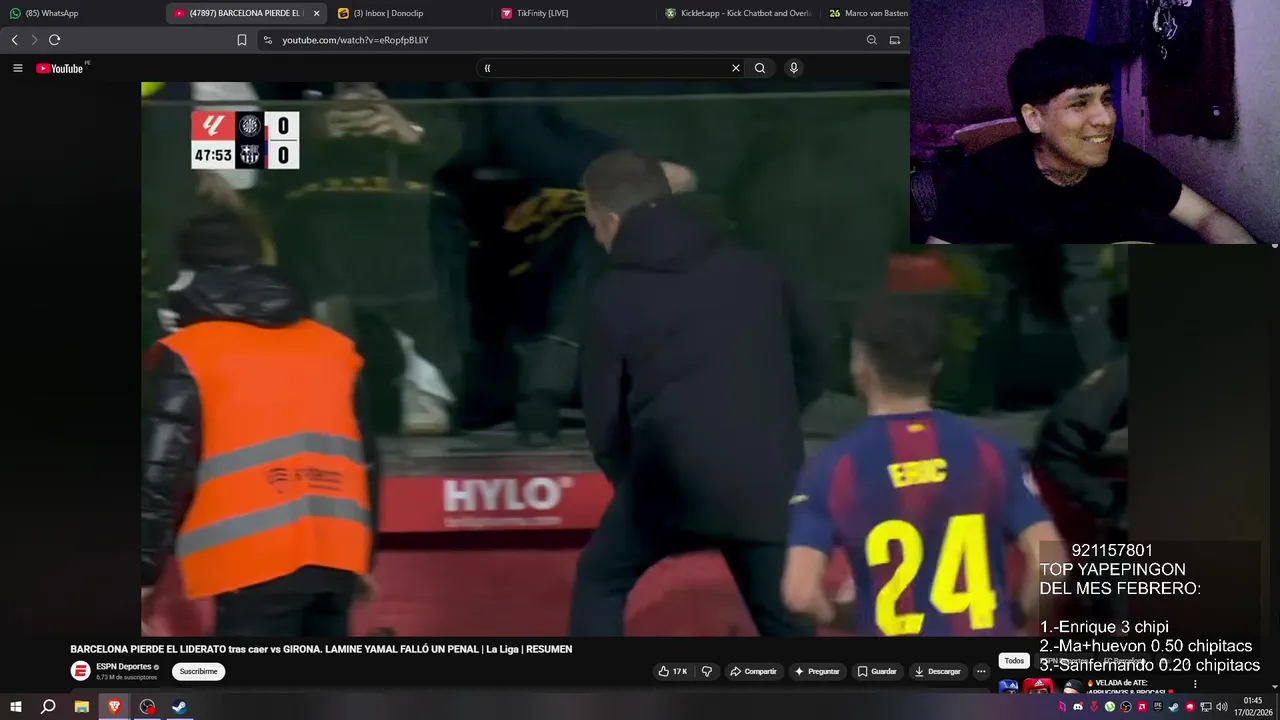Bookmark this page using the bookmark icon
The width and height of the screenshot is (1280, 720).
[242, 40]
